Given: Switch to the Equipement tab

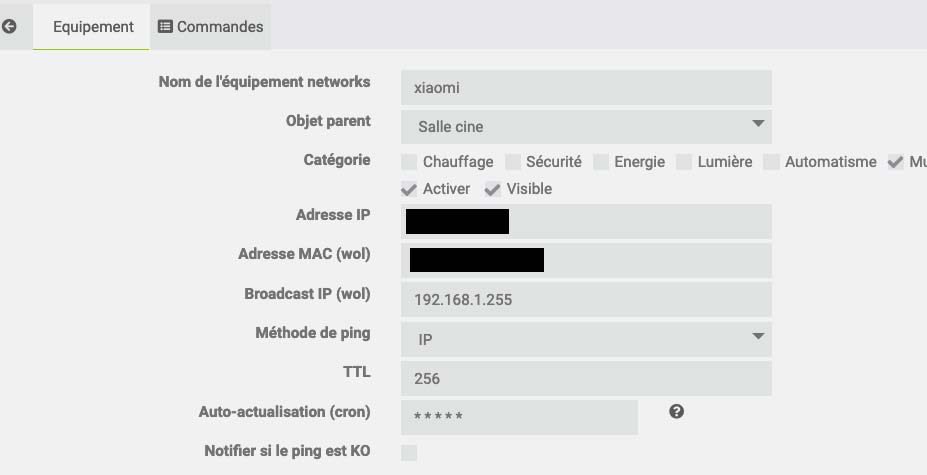Looking at the screenshot, I should (92, 27).
